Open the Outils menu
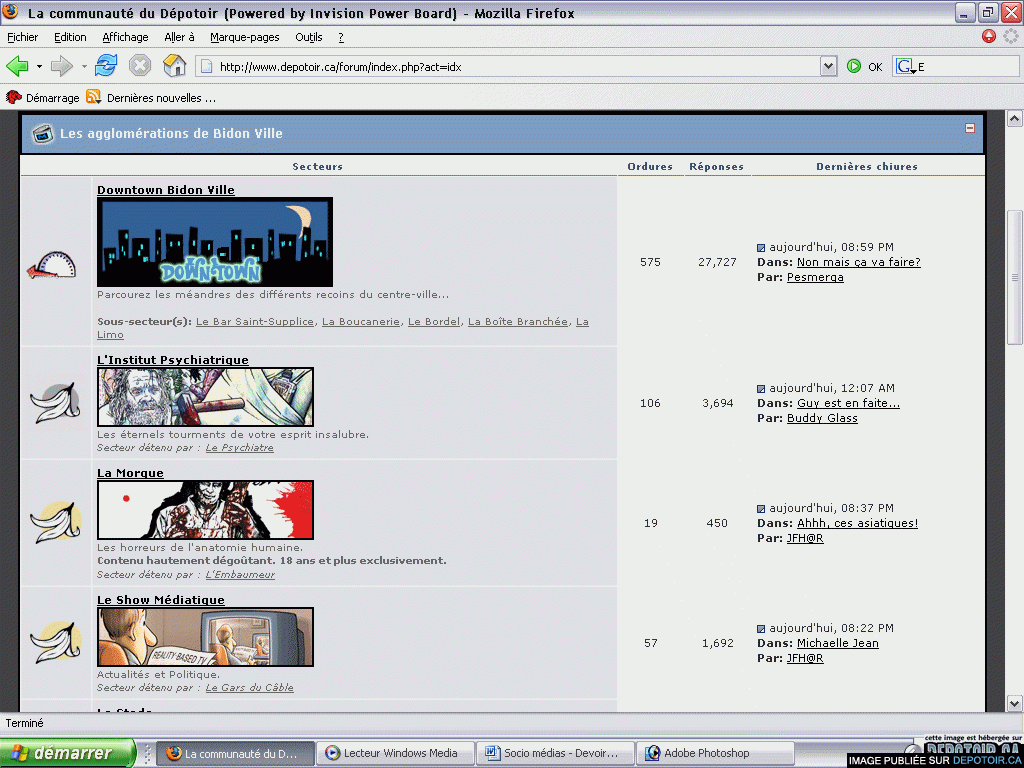Screen dimensions: 1024x768 point(309,37)
